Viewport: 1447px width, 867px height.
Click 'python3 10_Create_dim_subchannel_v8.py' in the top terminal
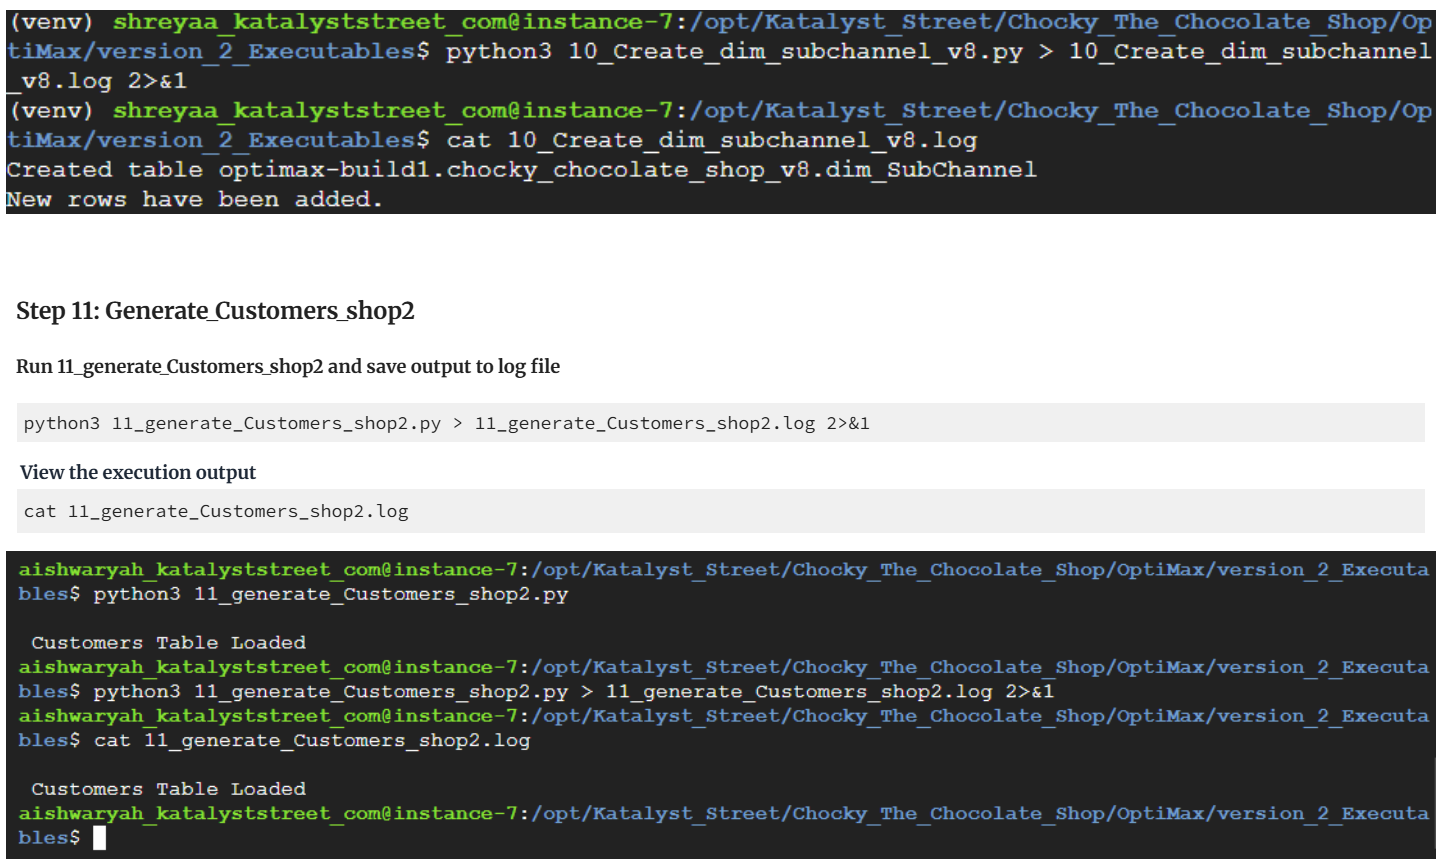[734, 51]
